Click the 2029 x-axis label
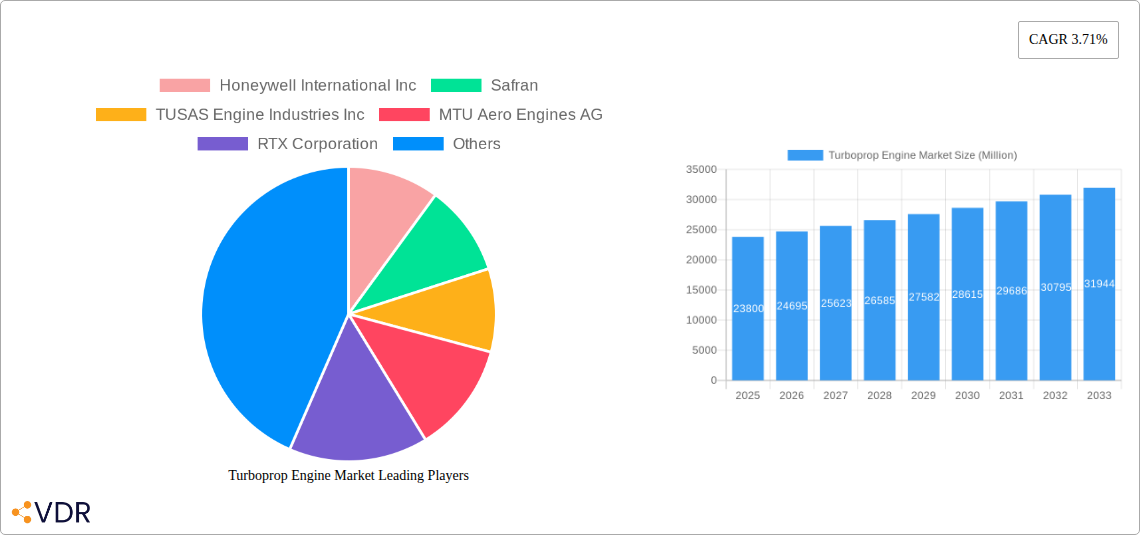1140x535 pixels. 923,395
